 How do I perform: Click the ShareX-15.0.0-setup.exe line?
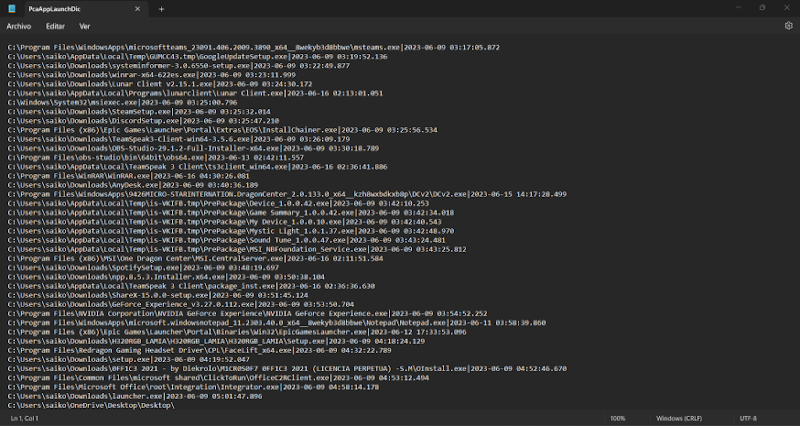158,295
